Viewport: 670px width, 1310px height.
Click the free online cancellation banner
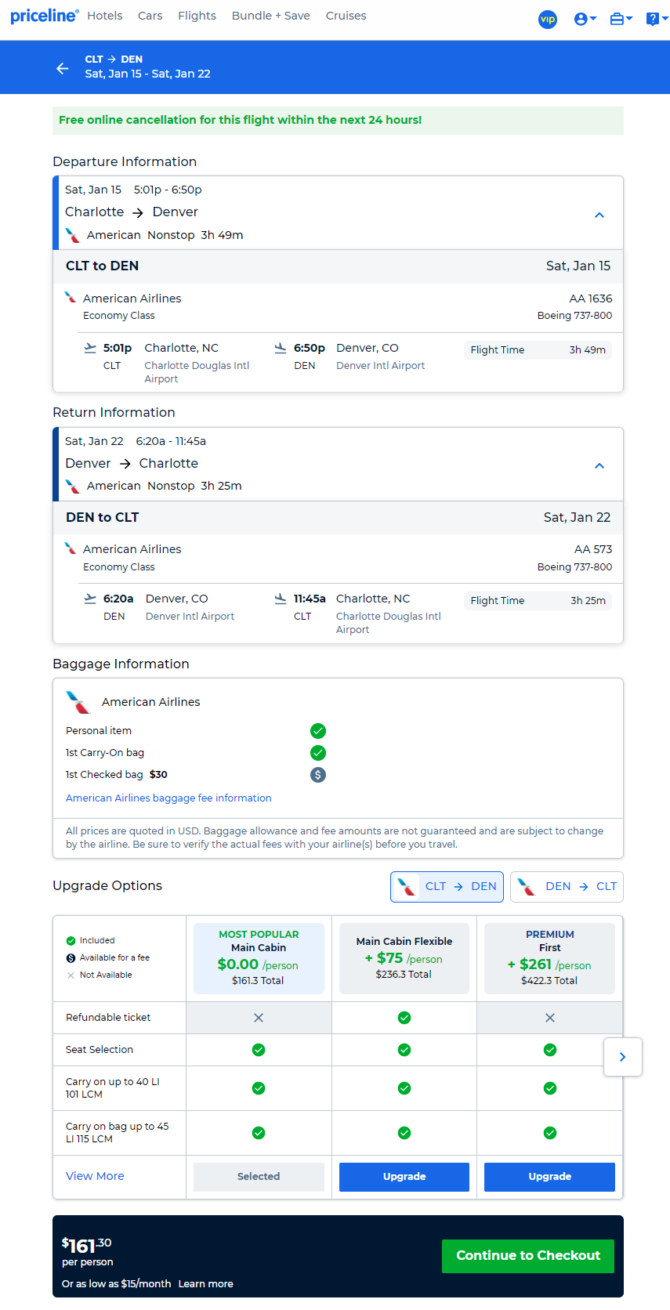point(338,120)
